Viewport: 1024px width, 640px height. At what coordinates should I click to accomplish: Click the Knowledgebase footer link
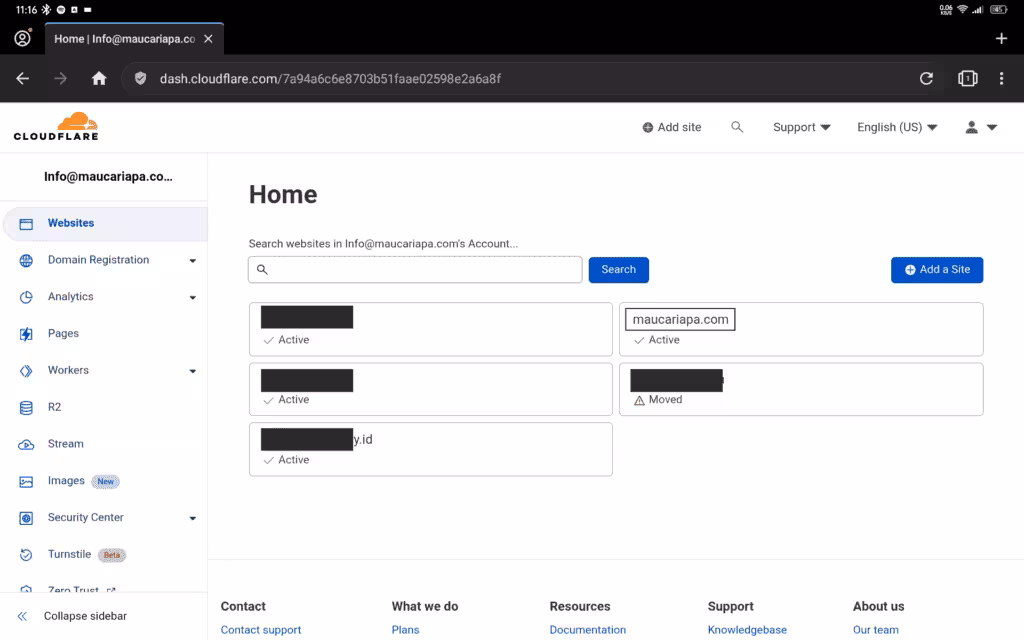pos(747,630)
